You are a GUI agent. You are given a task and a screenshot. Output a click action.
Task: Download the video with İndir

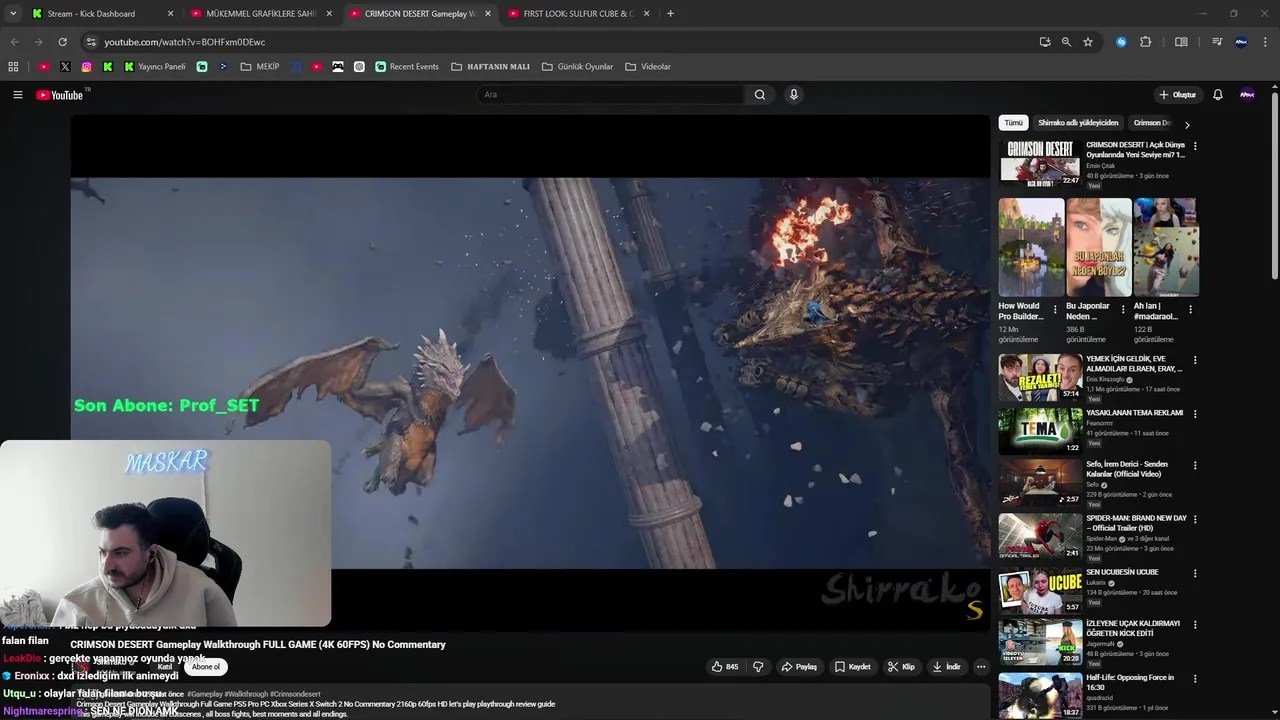point(946,667)
